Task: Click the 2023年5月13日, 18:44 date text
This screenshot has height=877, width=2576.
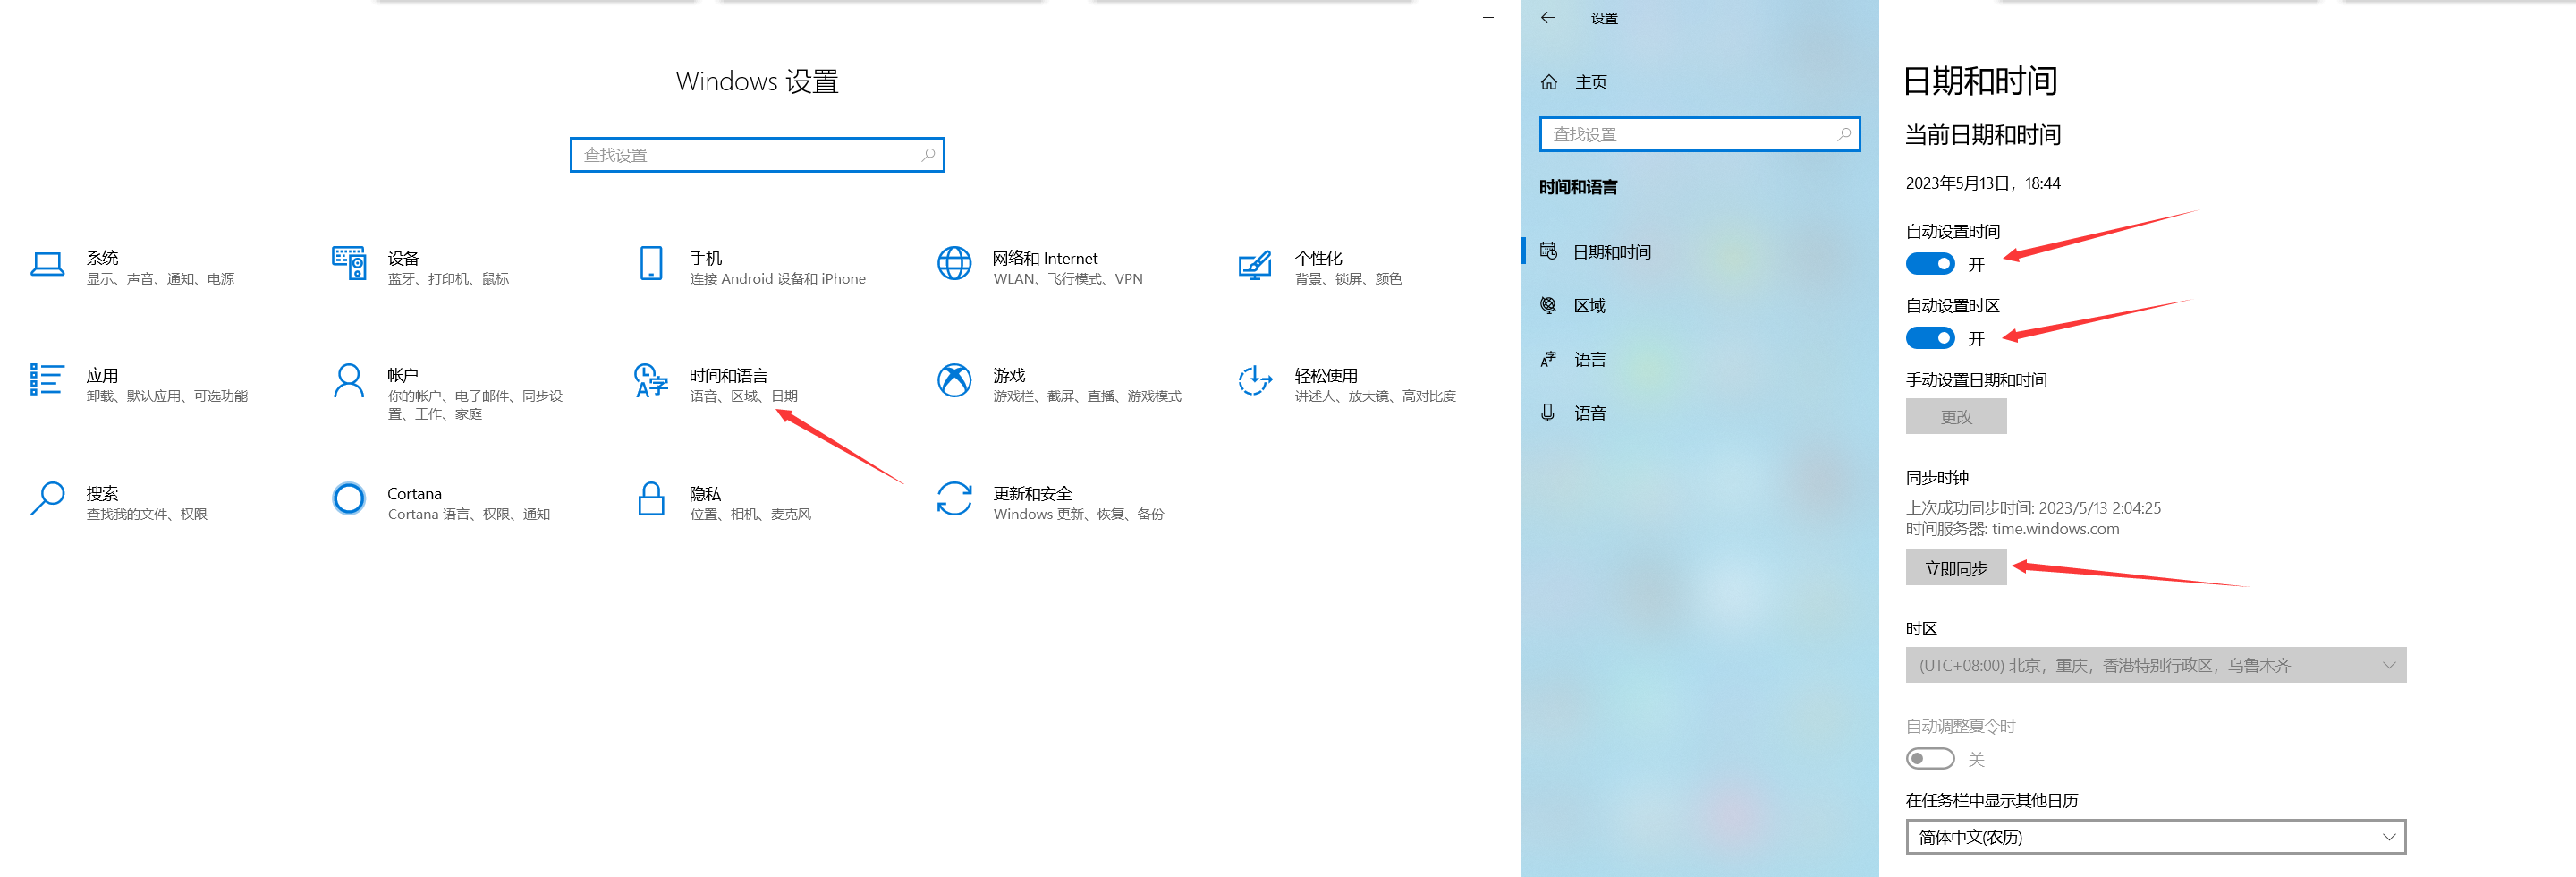Action: 1983,183
